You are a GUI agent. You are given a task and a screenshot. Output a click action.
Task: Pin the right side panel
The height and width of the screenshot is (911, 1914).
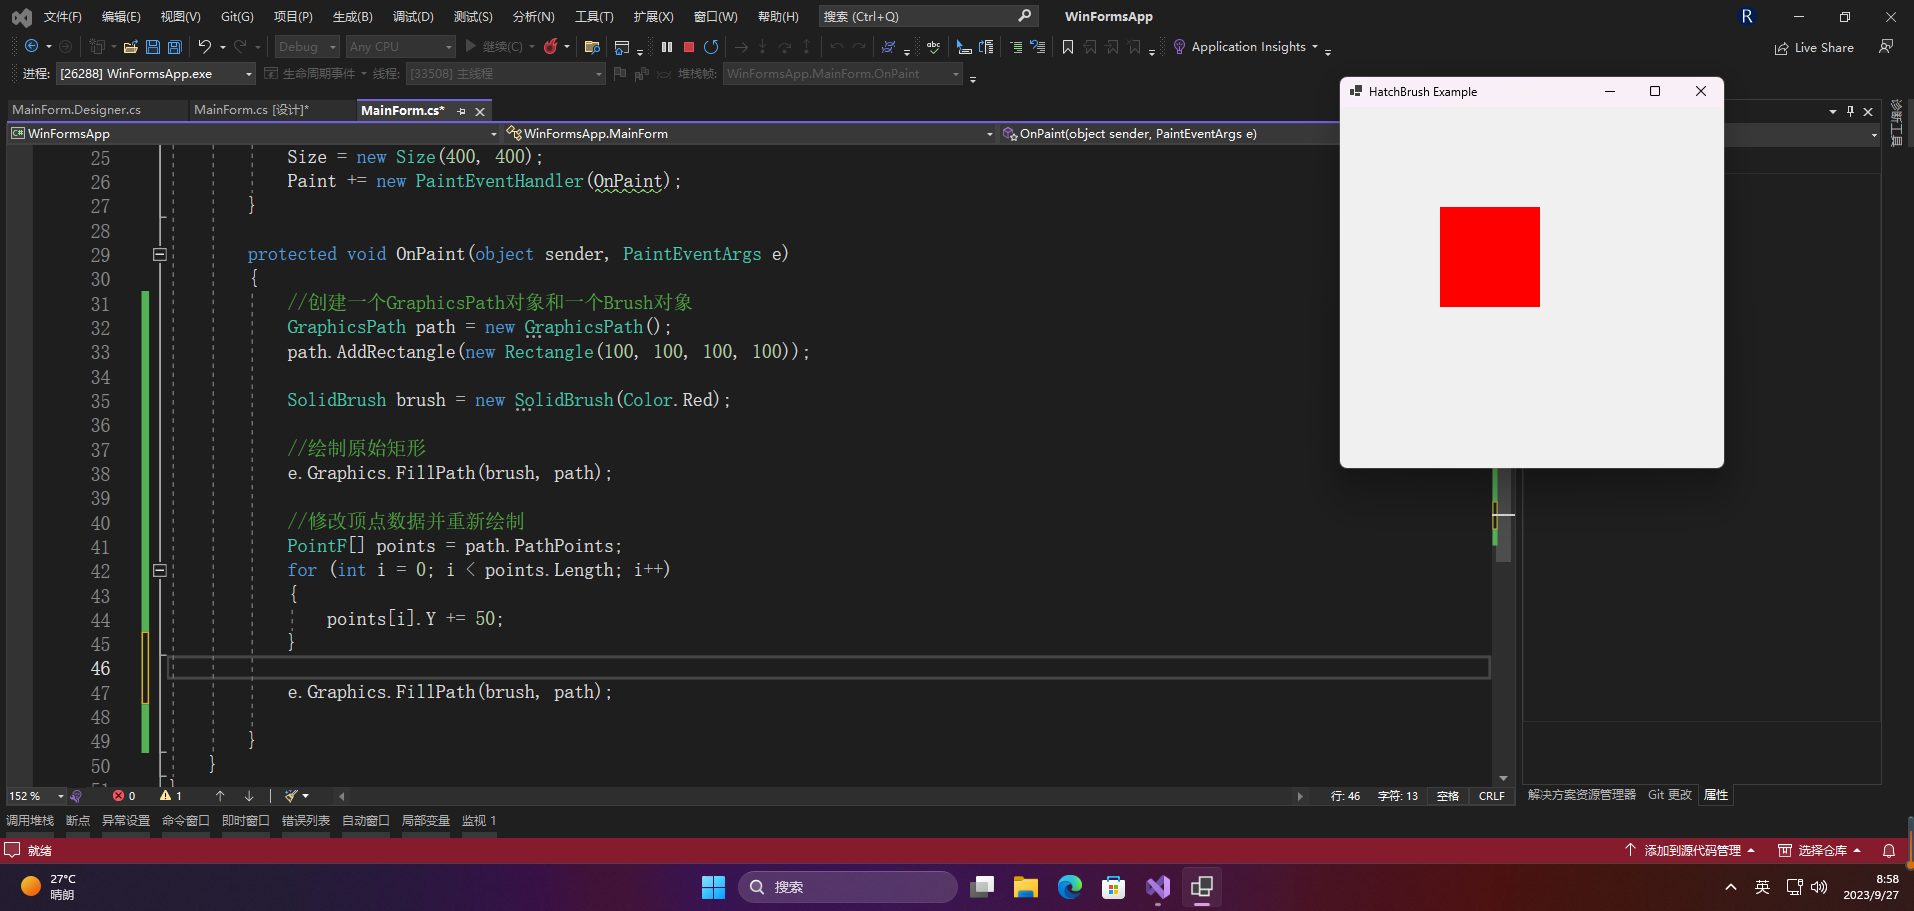[x=1850, y=111]
